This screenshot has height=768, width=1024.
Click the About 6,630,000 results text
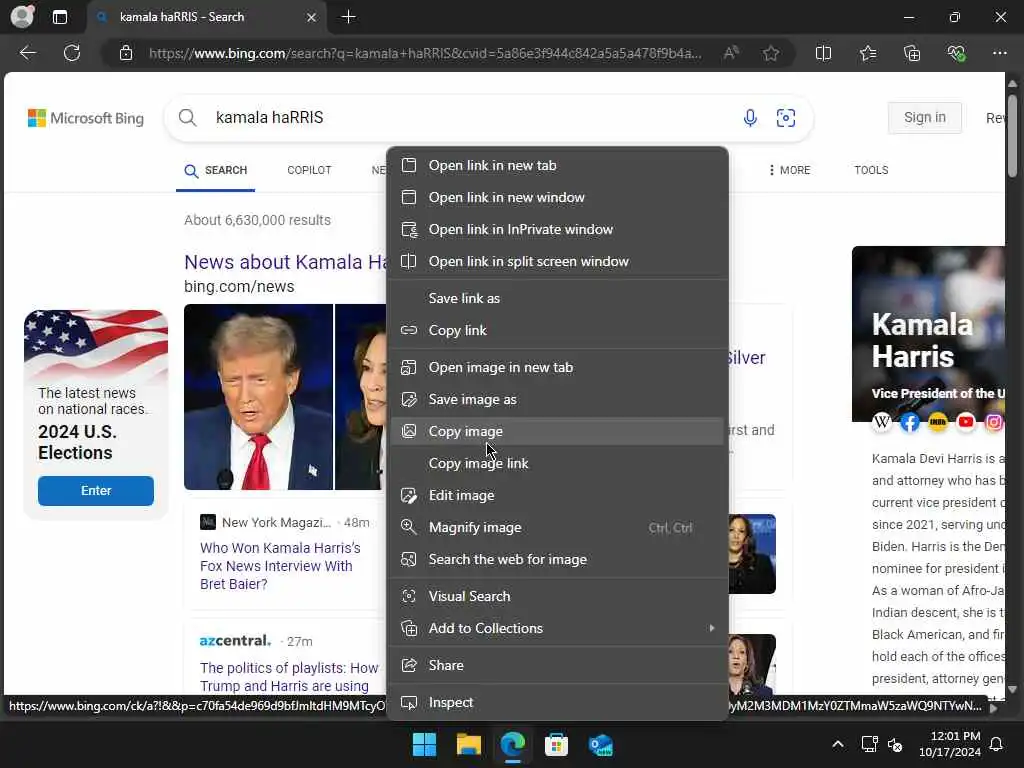click(x=257, y=220)
